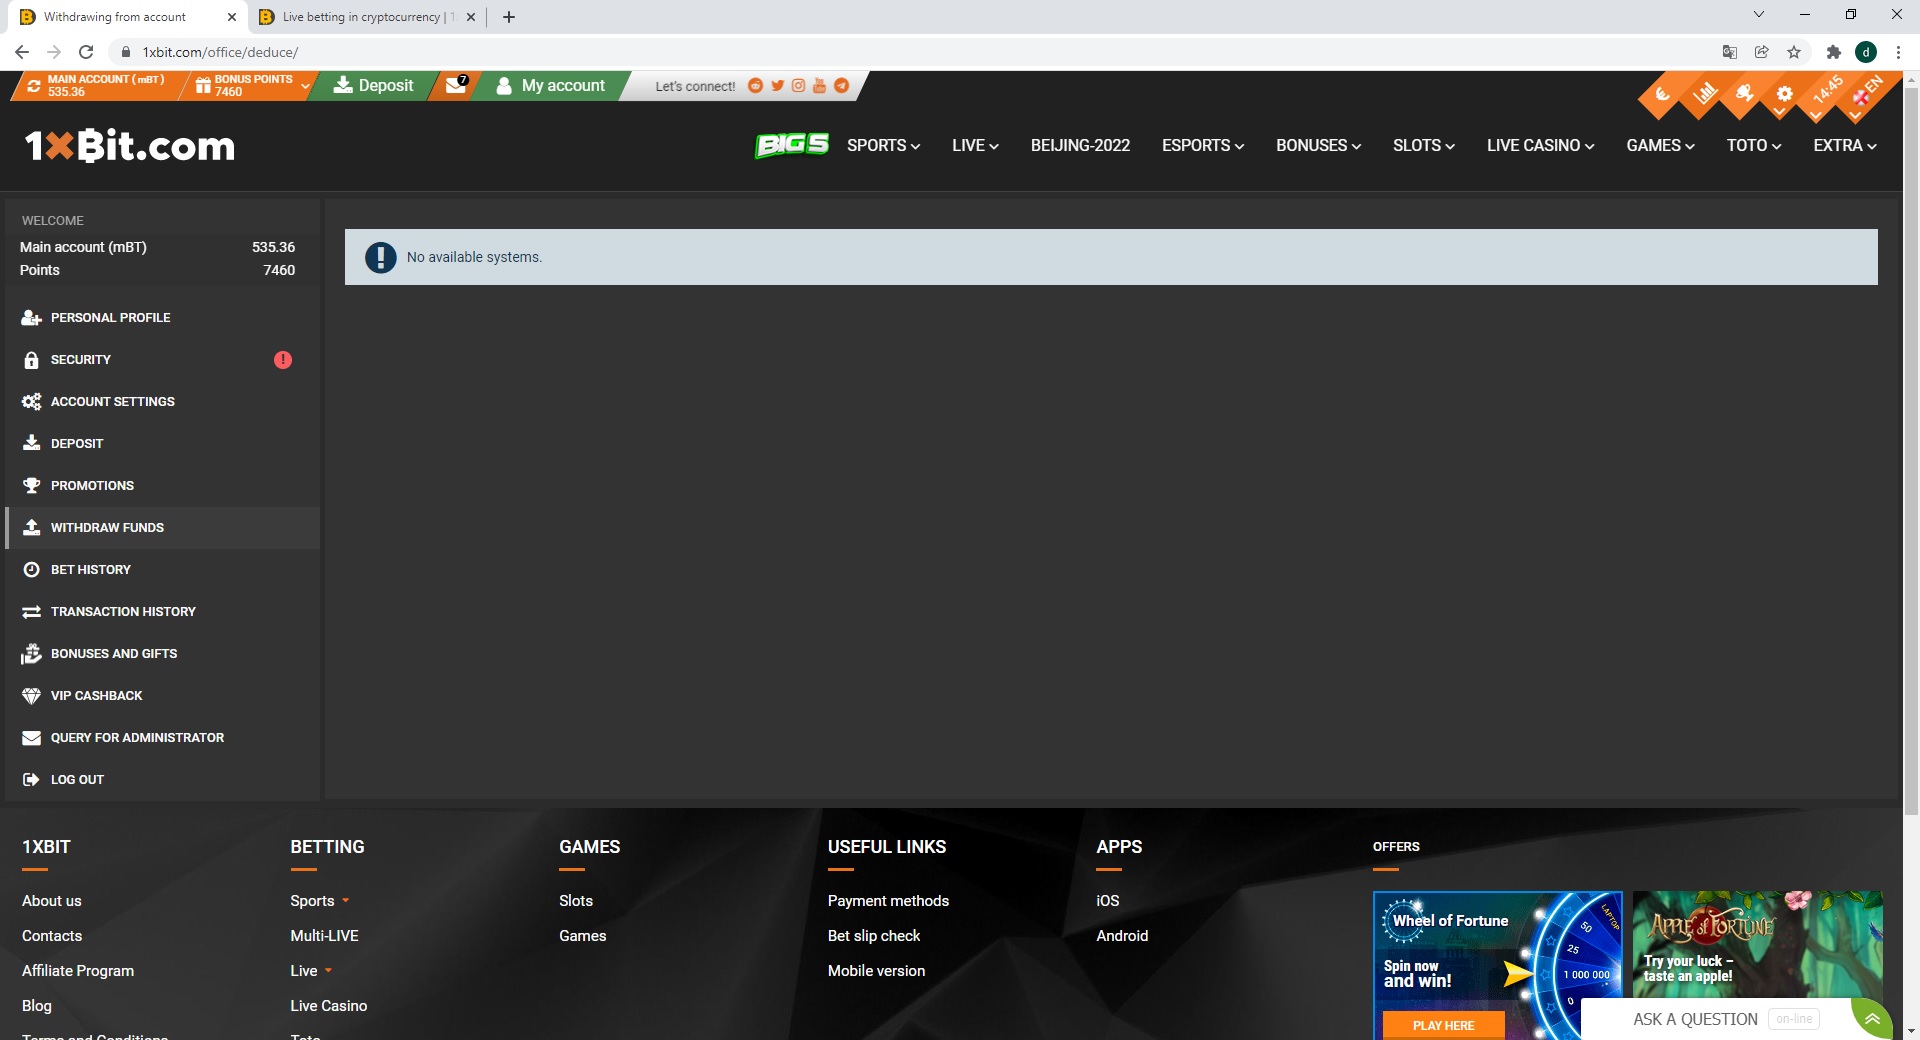Open the Instagram social icon
The image size is (1920, 1040).
pos(798,86)
